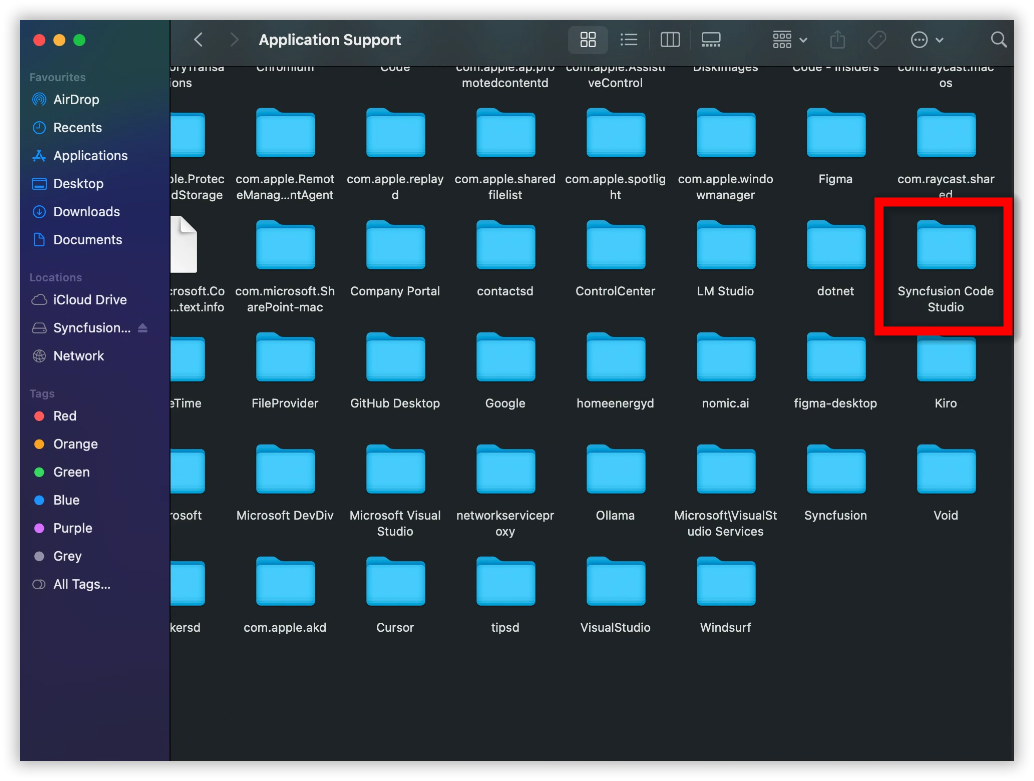The image size is (1034, 781).
Task: Click the Edit Tags icon
Action: point(877,40)
